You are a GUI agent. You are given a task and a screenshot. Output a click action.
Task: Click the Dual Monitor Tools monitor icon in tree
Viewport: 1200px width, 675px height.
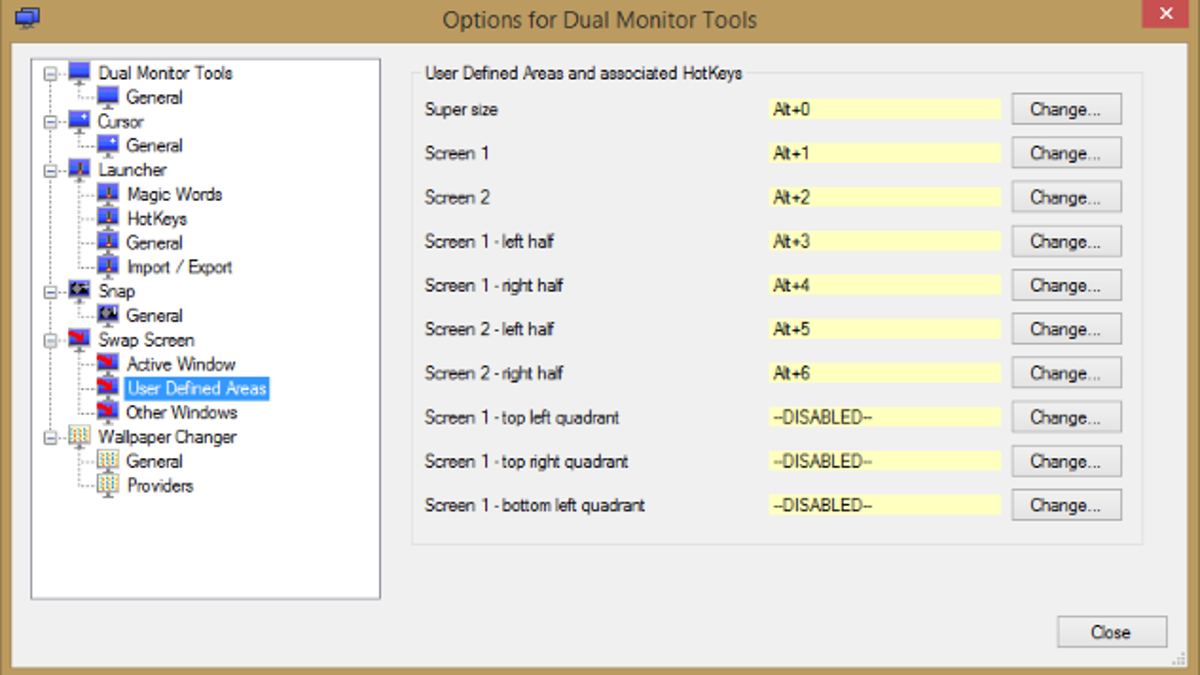point(80,74)
